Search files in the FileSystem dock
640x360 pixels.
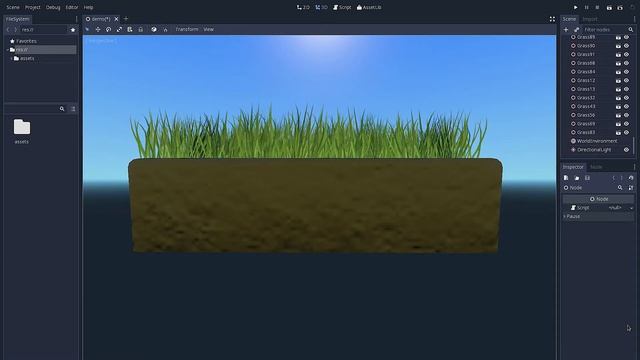pyautogui.click(x=62, y=109)
